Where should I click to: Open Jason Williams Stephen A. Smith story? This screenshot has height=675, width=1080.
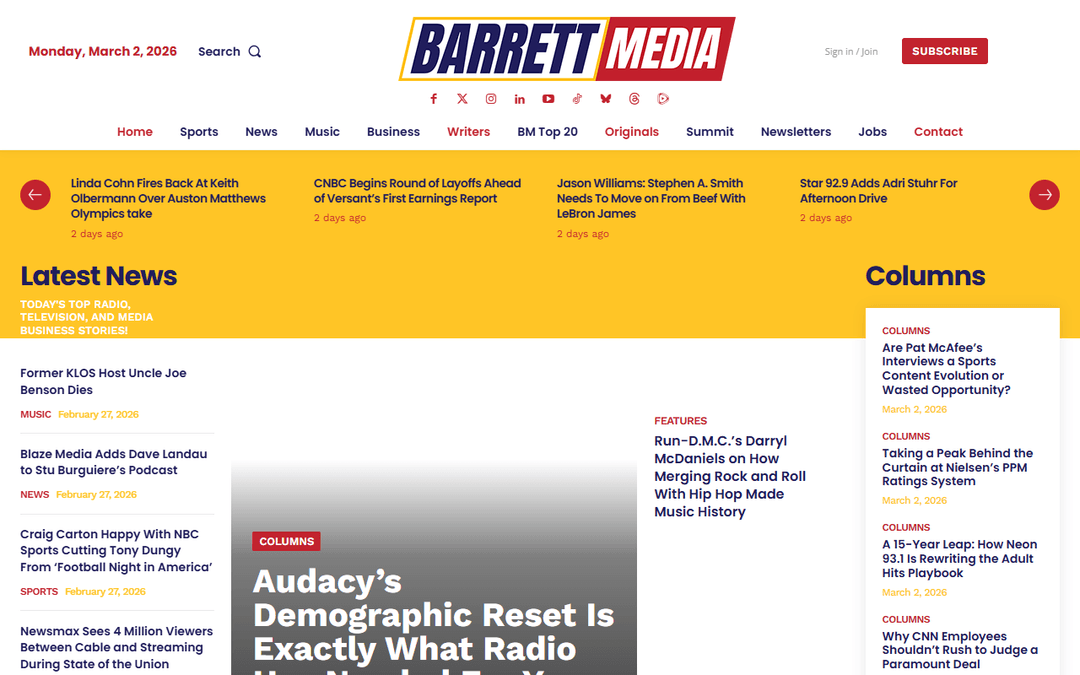click(651, 198)
